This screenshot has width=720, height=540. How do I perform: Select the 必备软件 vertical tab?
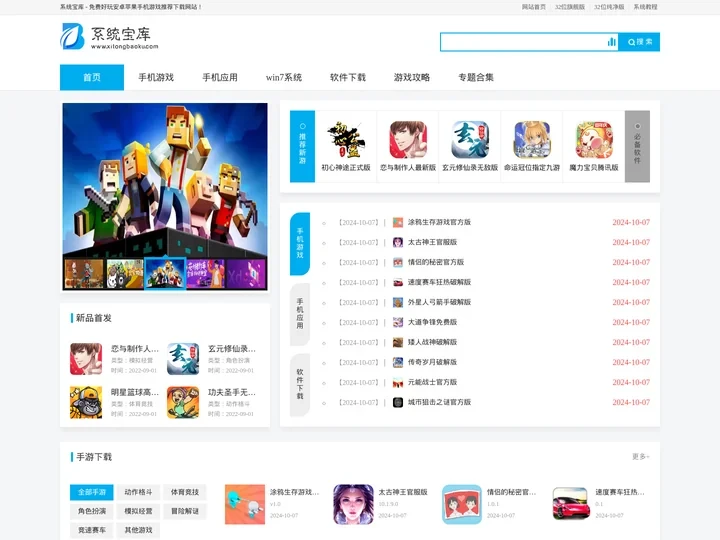point(637,146)
